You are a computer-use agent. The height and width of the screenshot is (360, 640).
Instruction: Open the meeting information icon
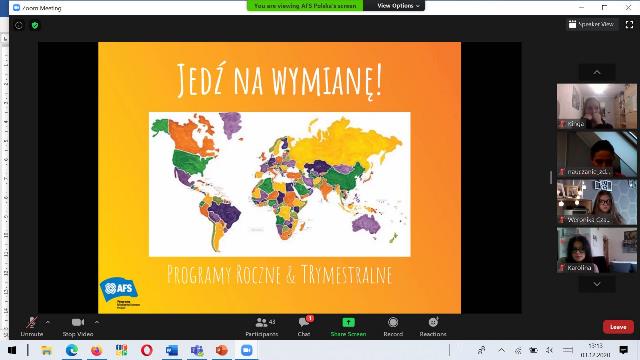pos(19,25)
